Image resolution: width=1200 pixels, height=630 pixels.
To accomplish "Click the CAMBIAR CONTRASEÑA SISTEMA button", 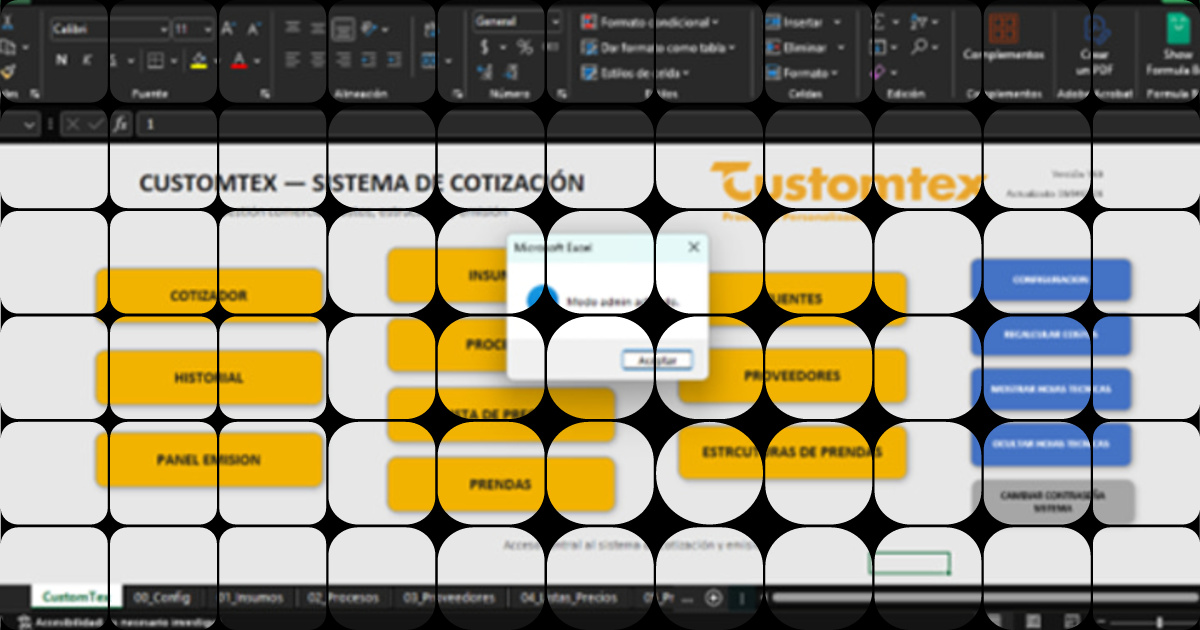I will 1052,501.
